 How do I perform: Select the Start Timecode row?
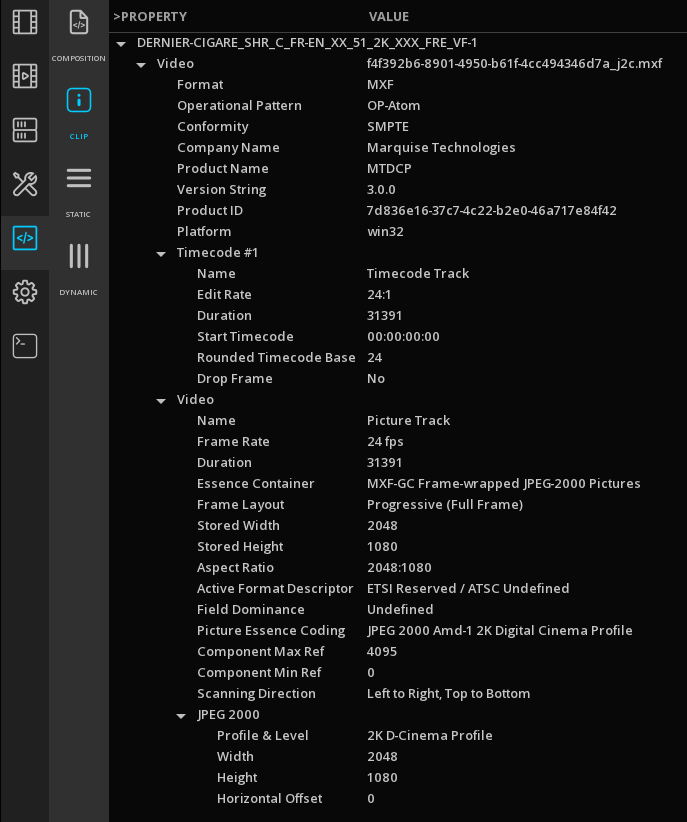coord(398,337)
